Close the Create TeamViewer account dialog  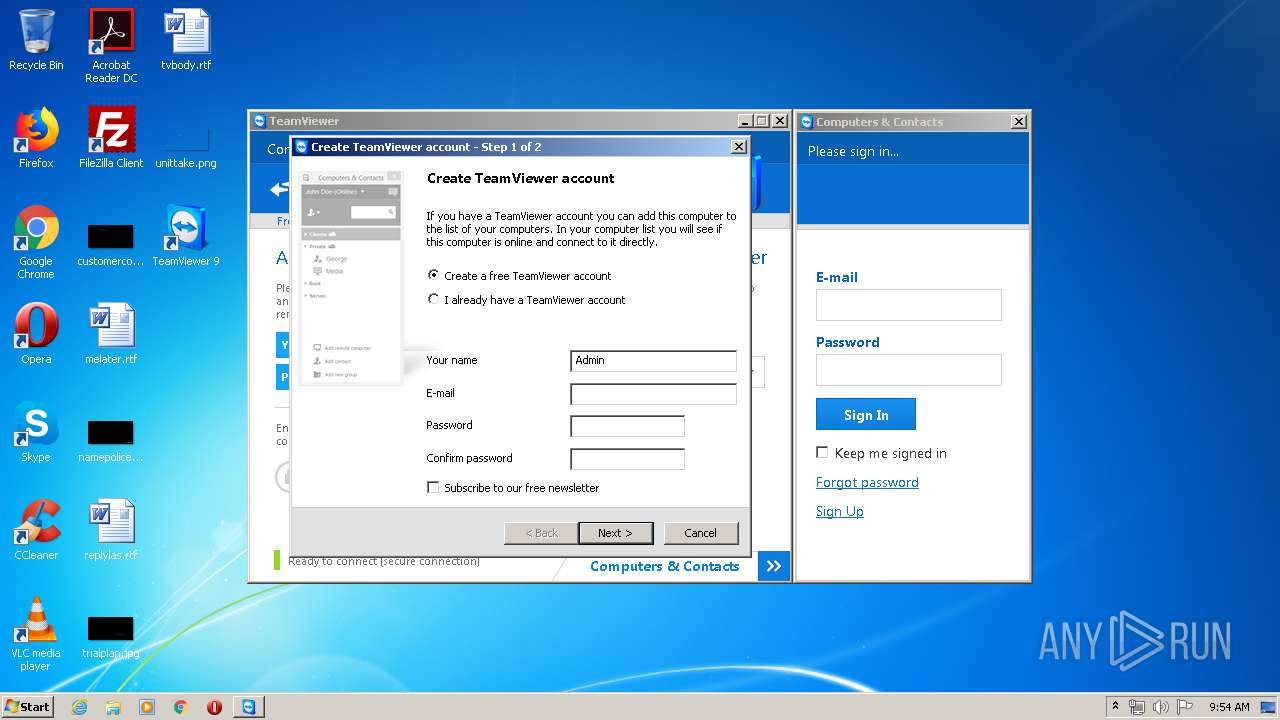(739, 147)
